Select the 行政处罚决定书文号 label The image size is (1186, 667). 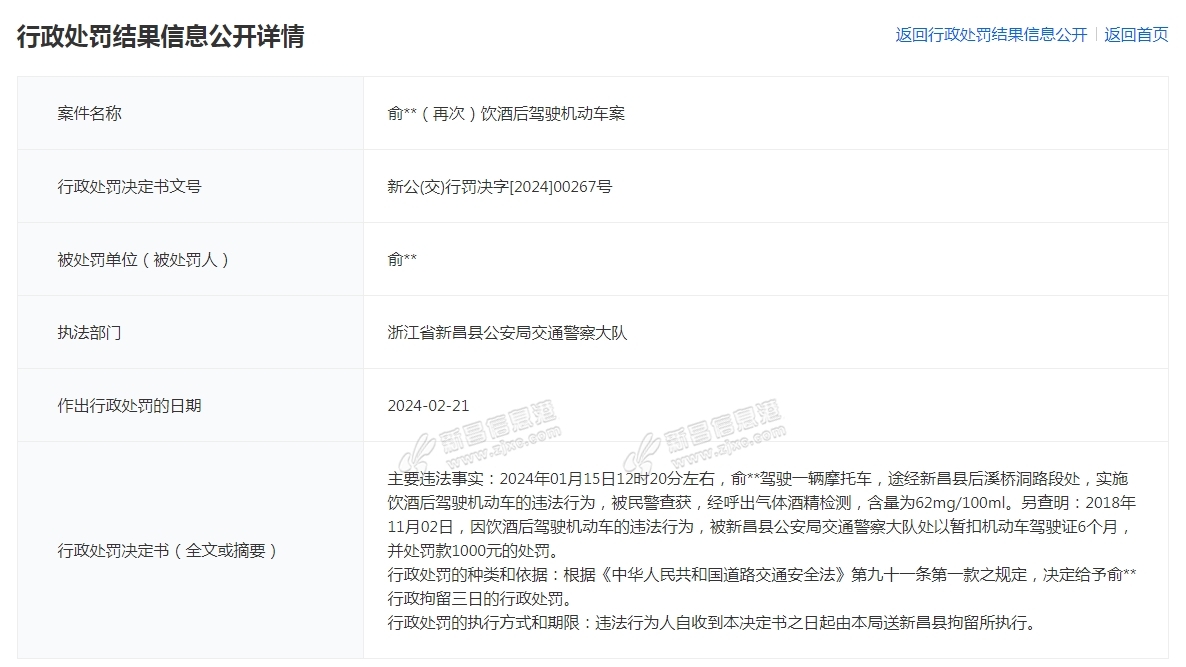[130, 186]
